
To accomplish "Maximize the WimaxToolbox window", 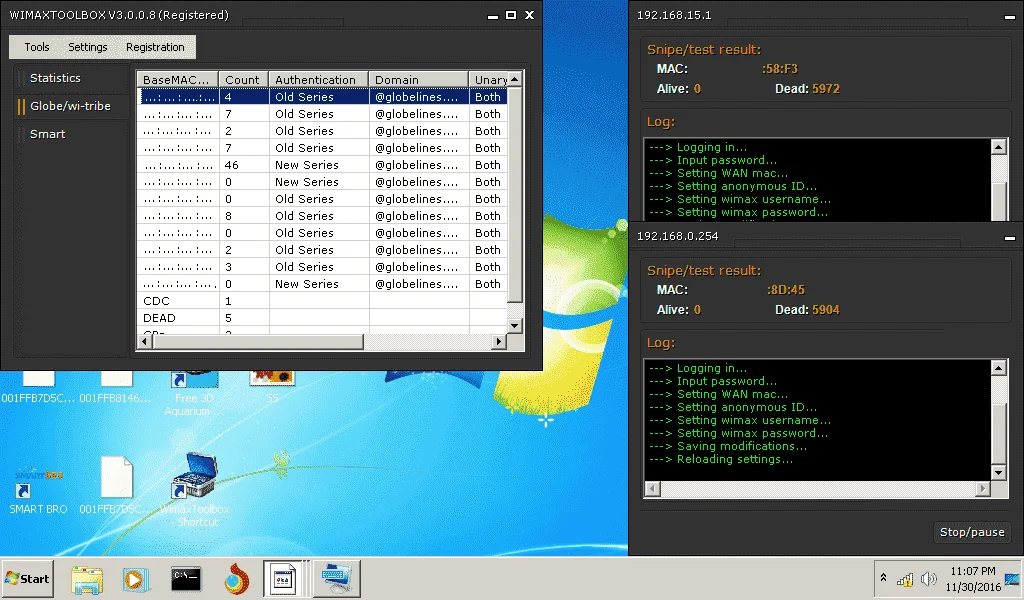I will coord(511,15).
